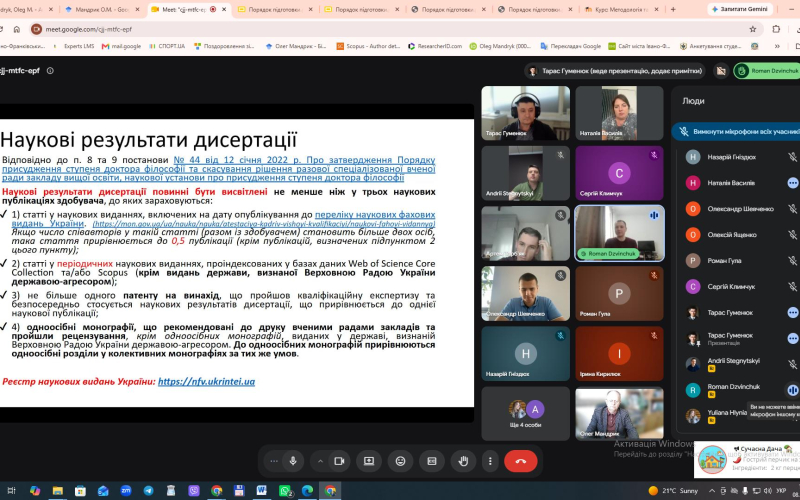The width and height of the screenshot is (800, 500).
Task: Click camera-off status icon in top bar
Action: [721, 71]
